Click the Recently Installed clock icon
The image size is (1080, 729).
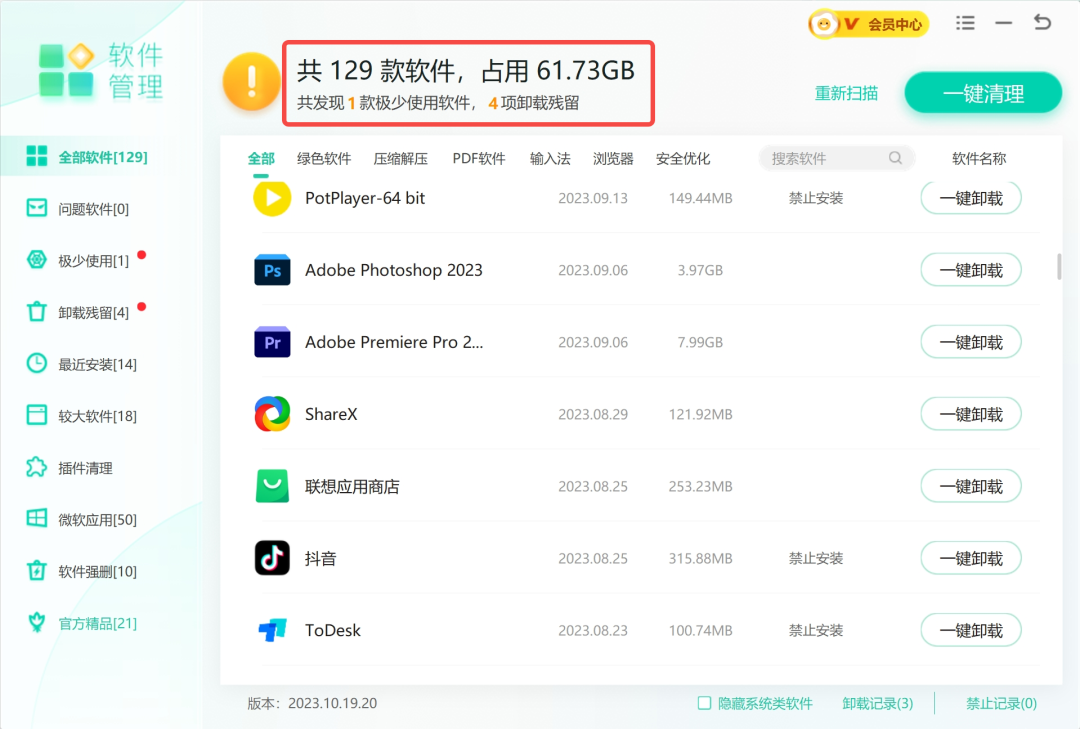(x=37, y=363)
